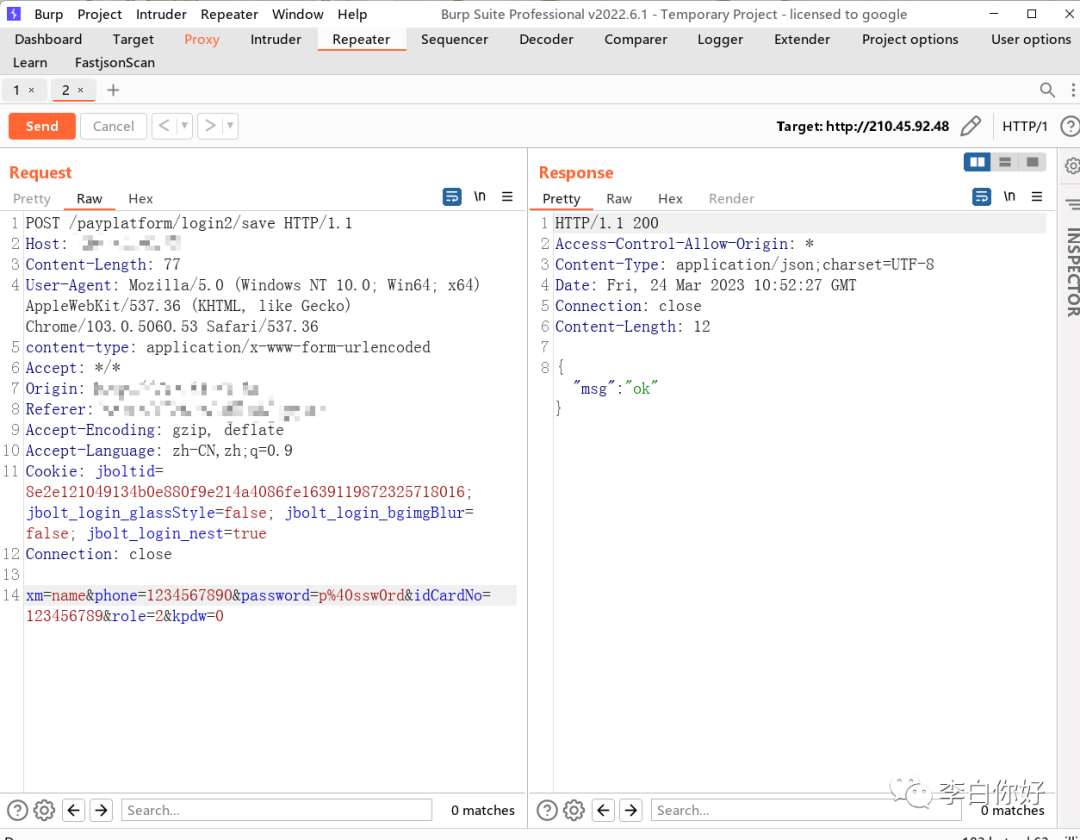
Task: Select top-bottom split layout view
Action: [x=1005, y=162]
